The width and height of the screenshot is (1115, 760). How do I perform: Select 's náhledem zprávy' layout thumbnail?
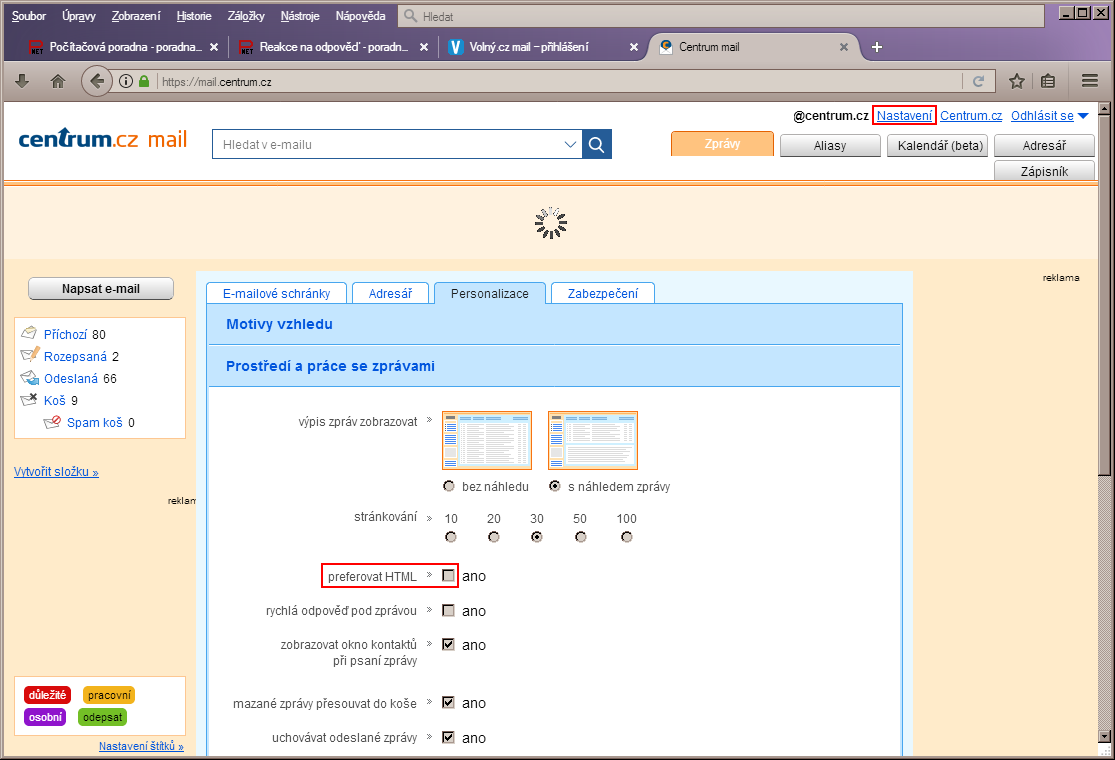[x=593, y=440]
